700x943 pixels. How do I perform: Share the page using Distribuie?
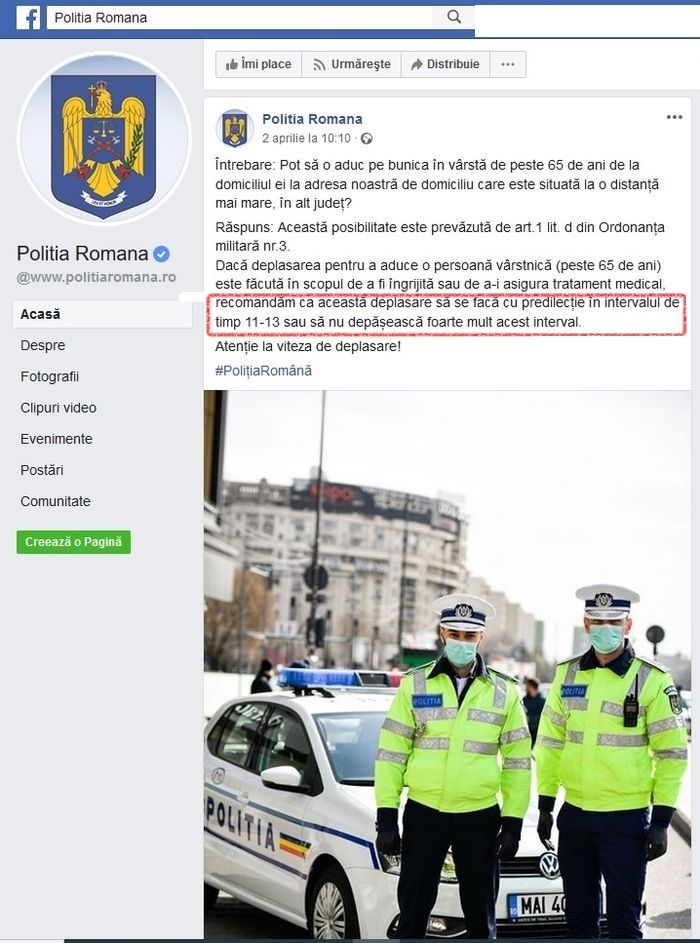click(x=446, y=64)
